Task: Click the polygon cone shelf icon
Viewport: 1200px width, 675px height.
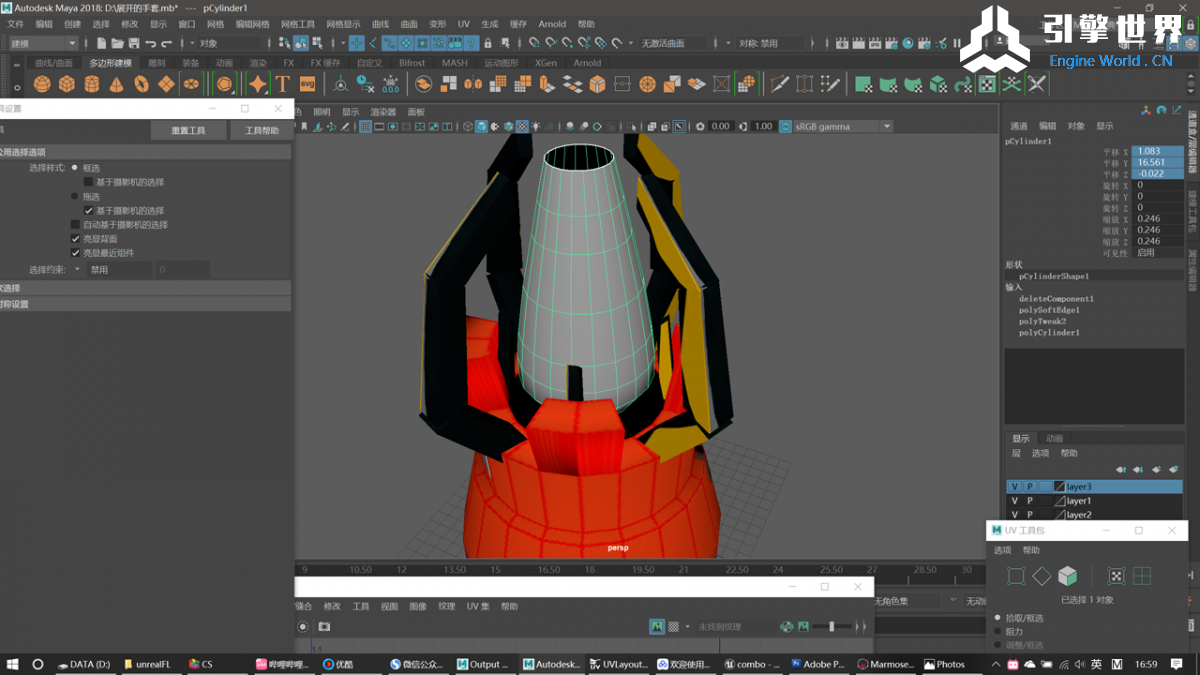Action: pos(117,85)
